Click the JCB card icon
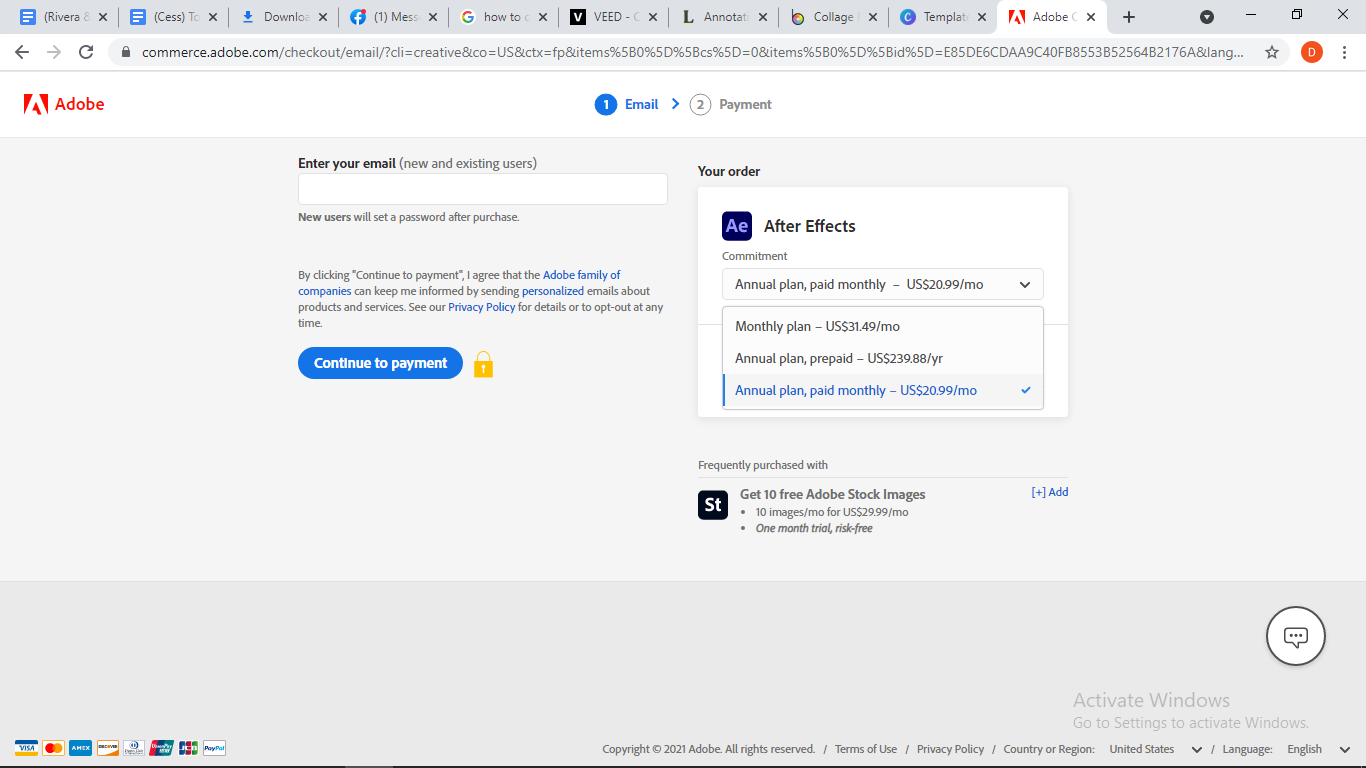Viewport: 1366px width, 768px height. coord(188,748)
